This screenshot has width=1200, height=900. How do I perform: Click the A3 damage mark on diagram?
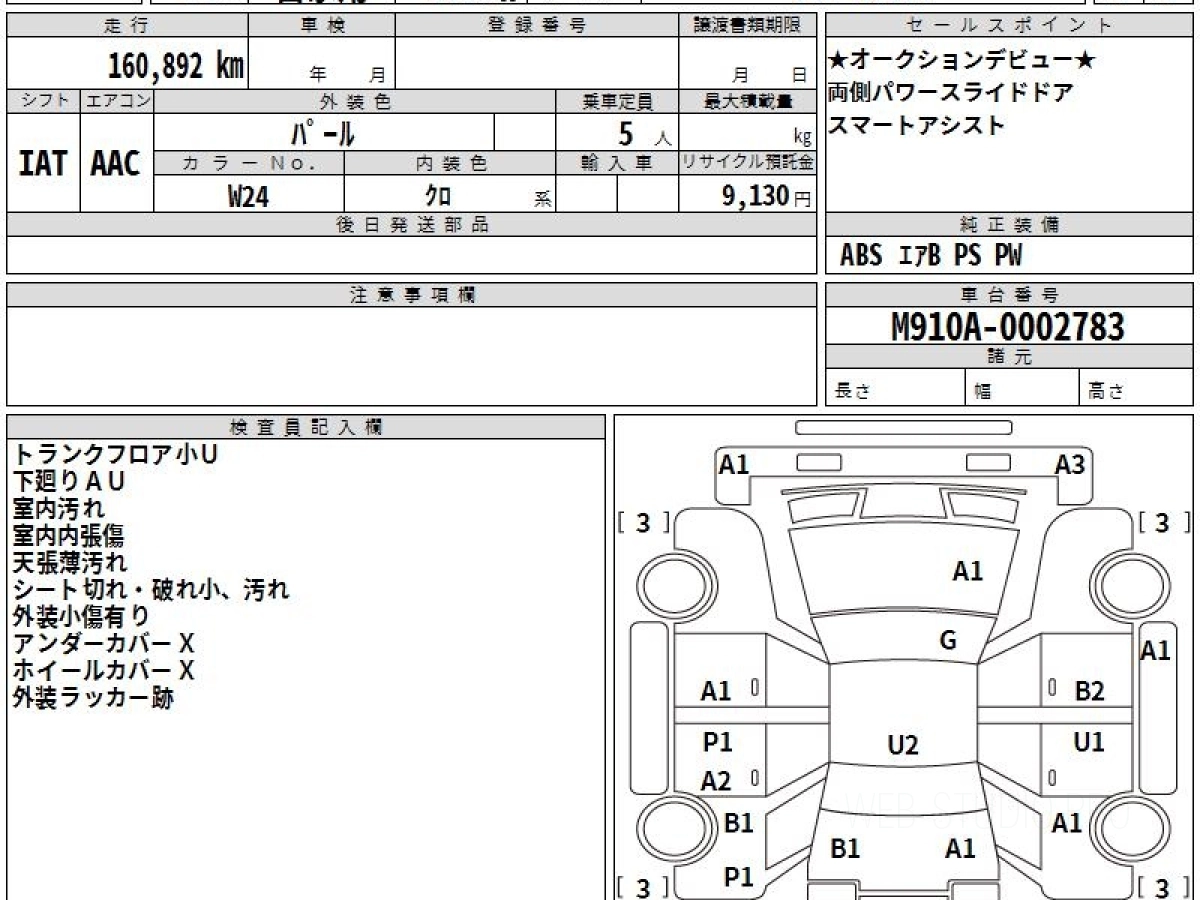(1070, 465)
